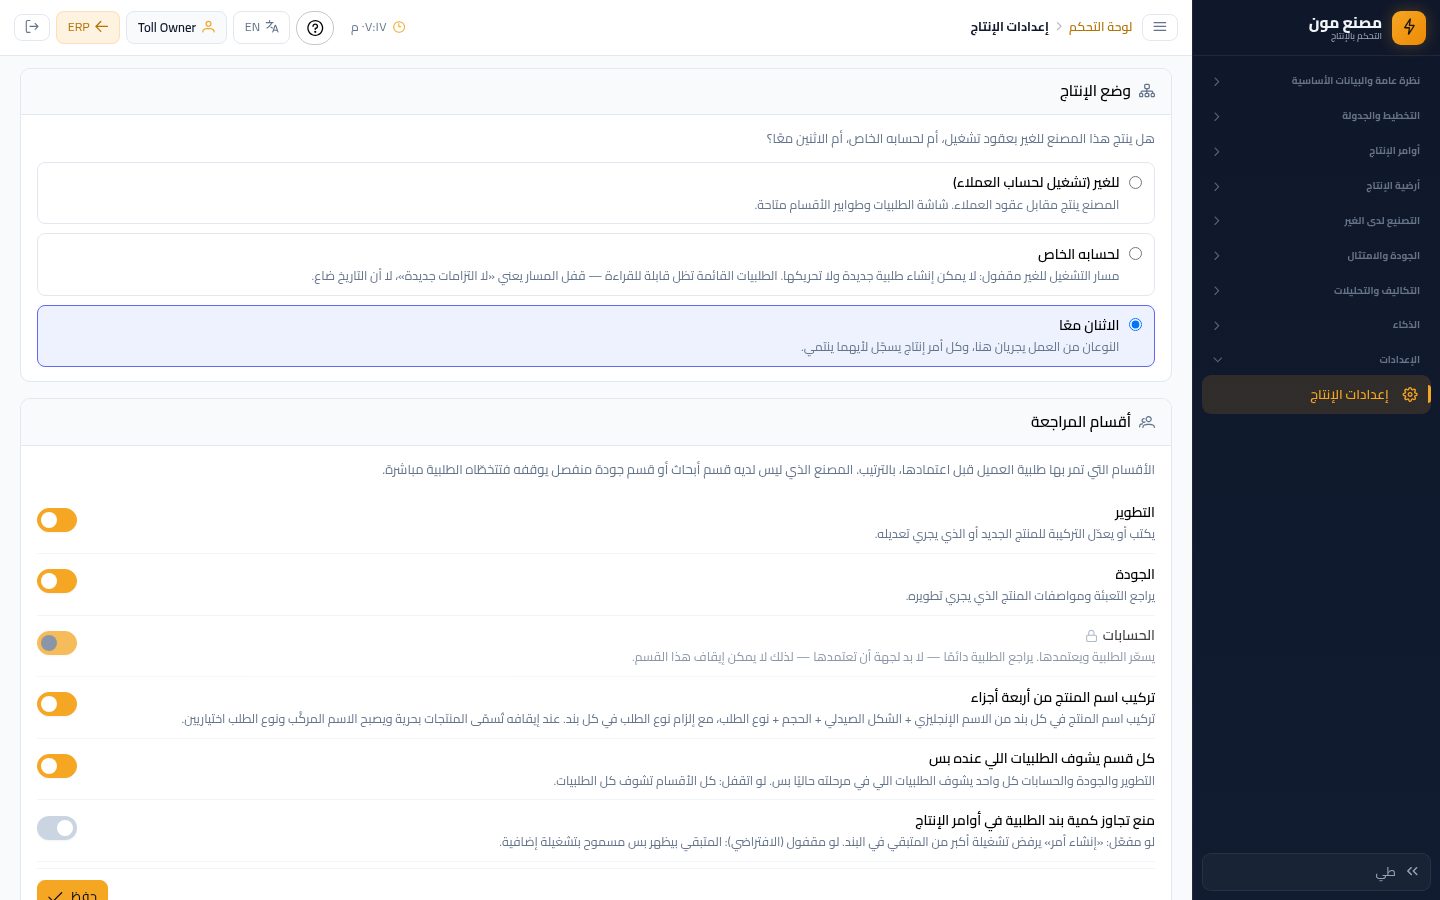Viewport: 1440px width, 900px height.
Task: Collapse the الإعدادات sidebar section
Action: [x=1316, y=360]
